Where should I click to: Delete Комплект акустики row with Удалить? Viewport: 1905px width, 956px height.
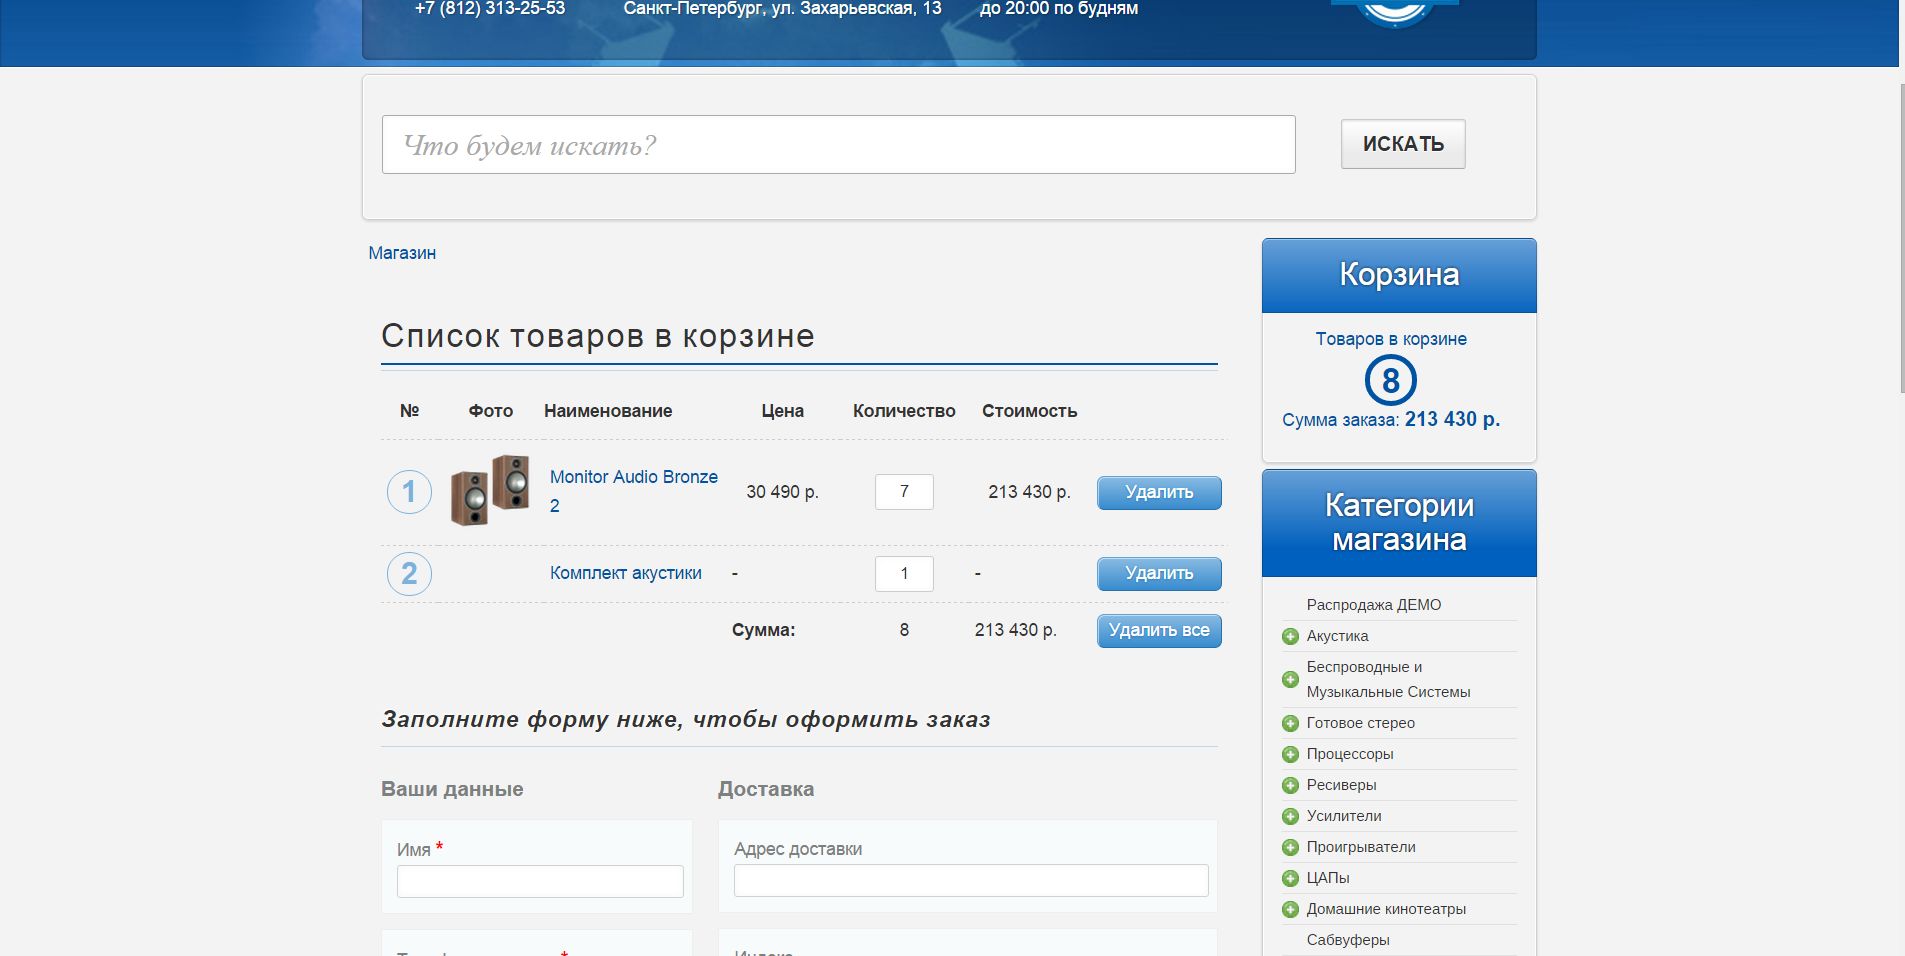pyautogui.click(x=1158, y=574)
